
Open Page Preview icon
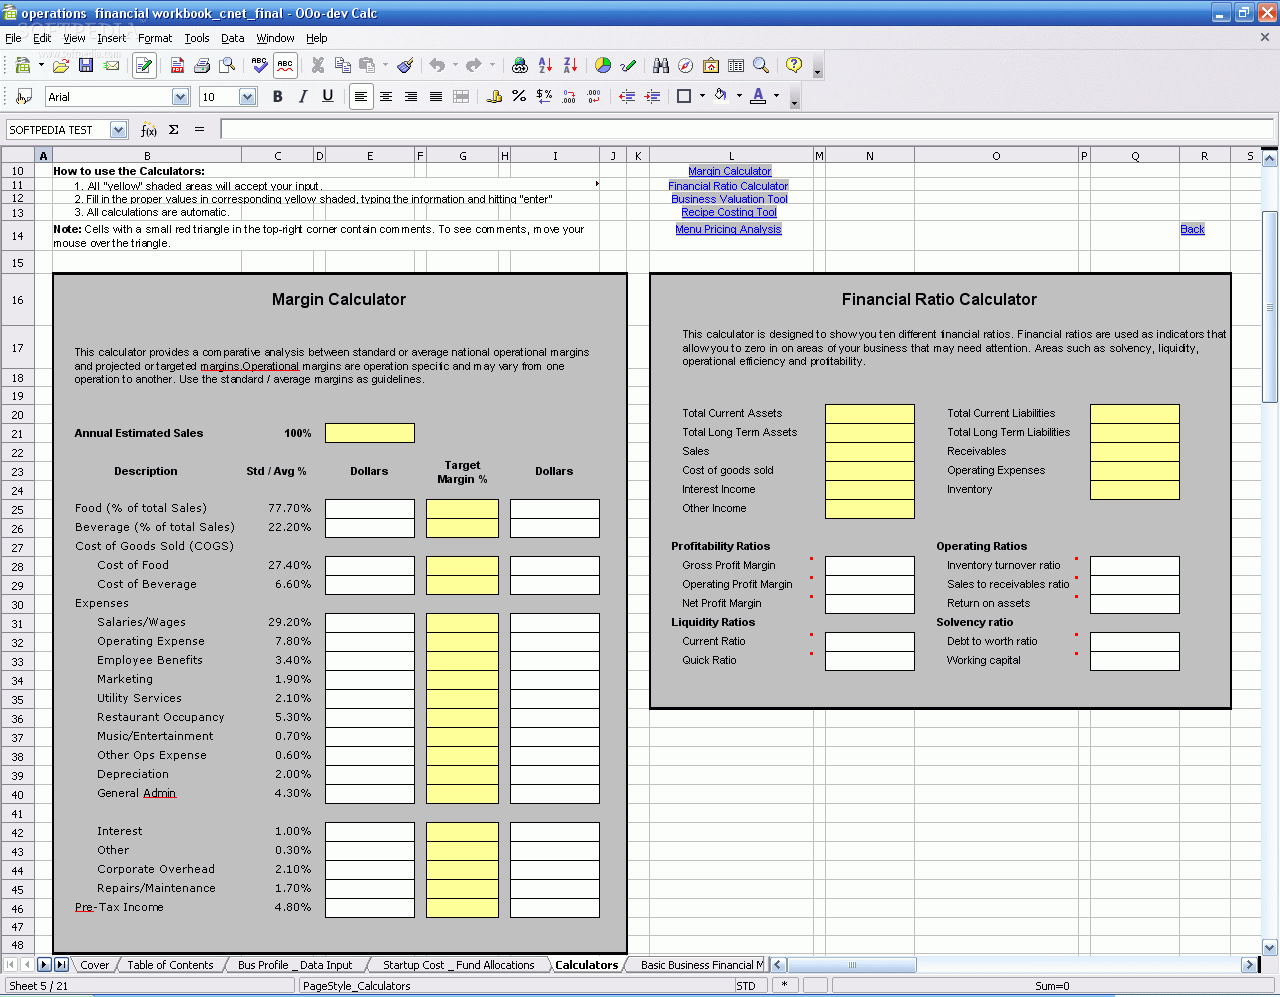pyautogui.click(x=227, y=65)
